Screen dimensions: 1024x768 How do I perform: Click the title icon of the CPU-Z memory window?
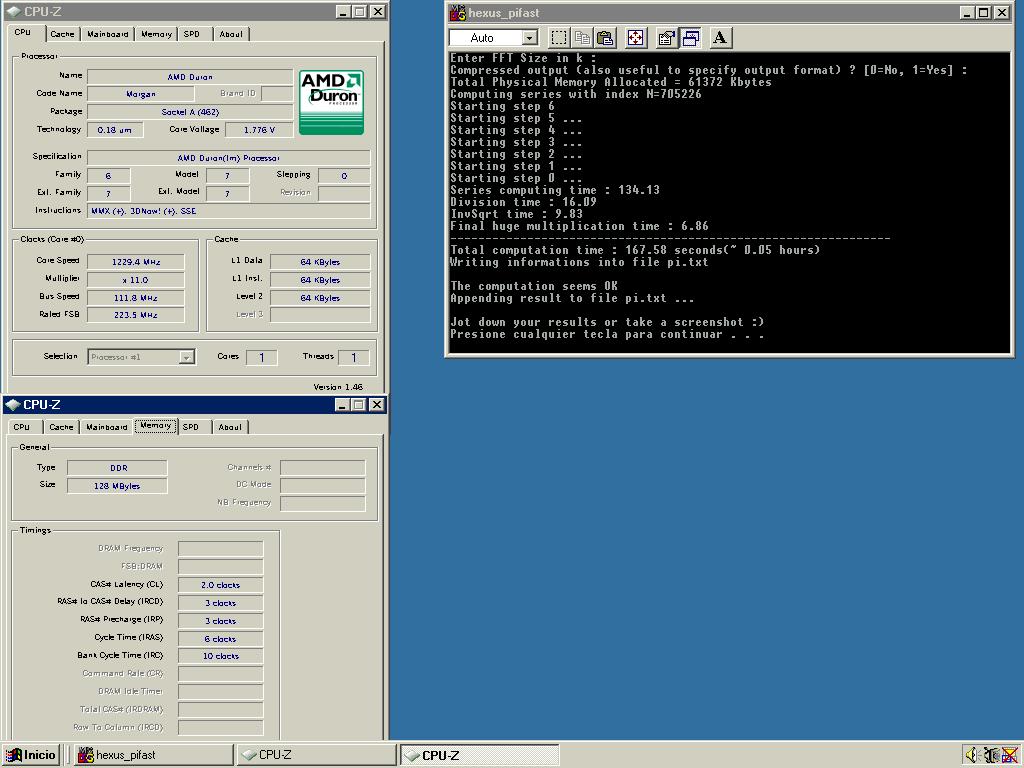tap(12, 405)
